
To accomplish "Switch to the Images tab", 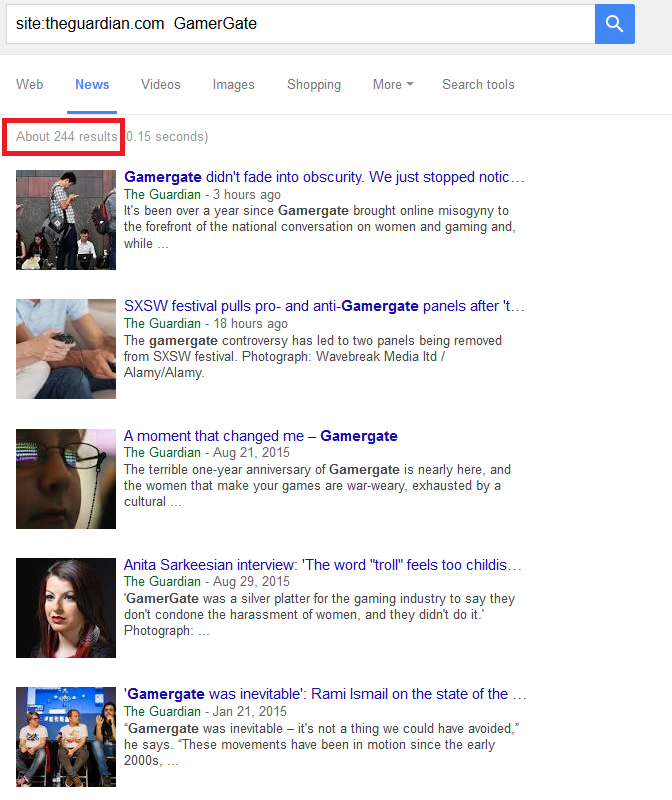I will [233, 84].
